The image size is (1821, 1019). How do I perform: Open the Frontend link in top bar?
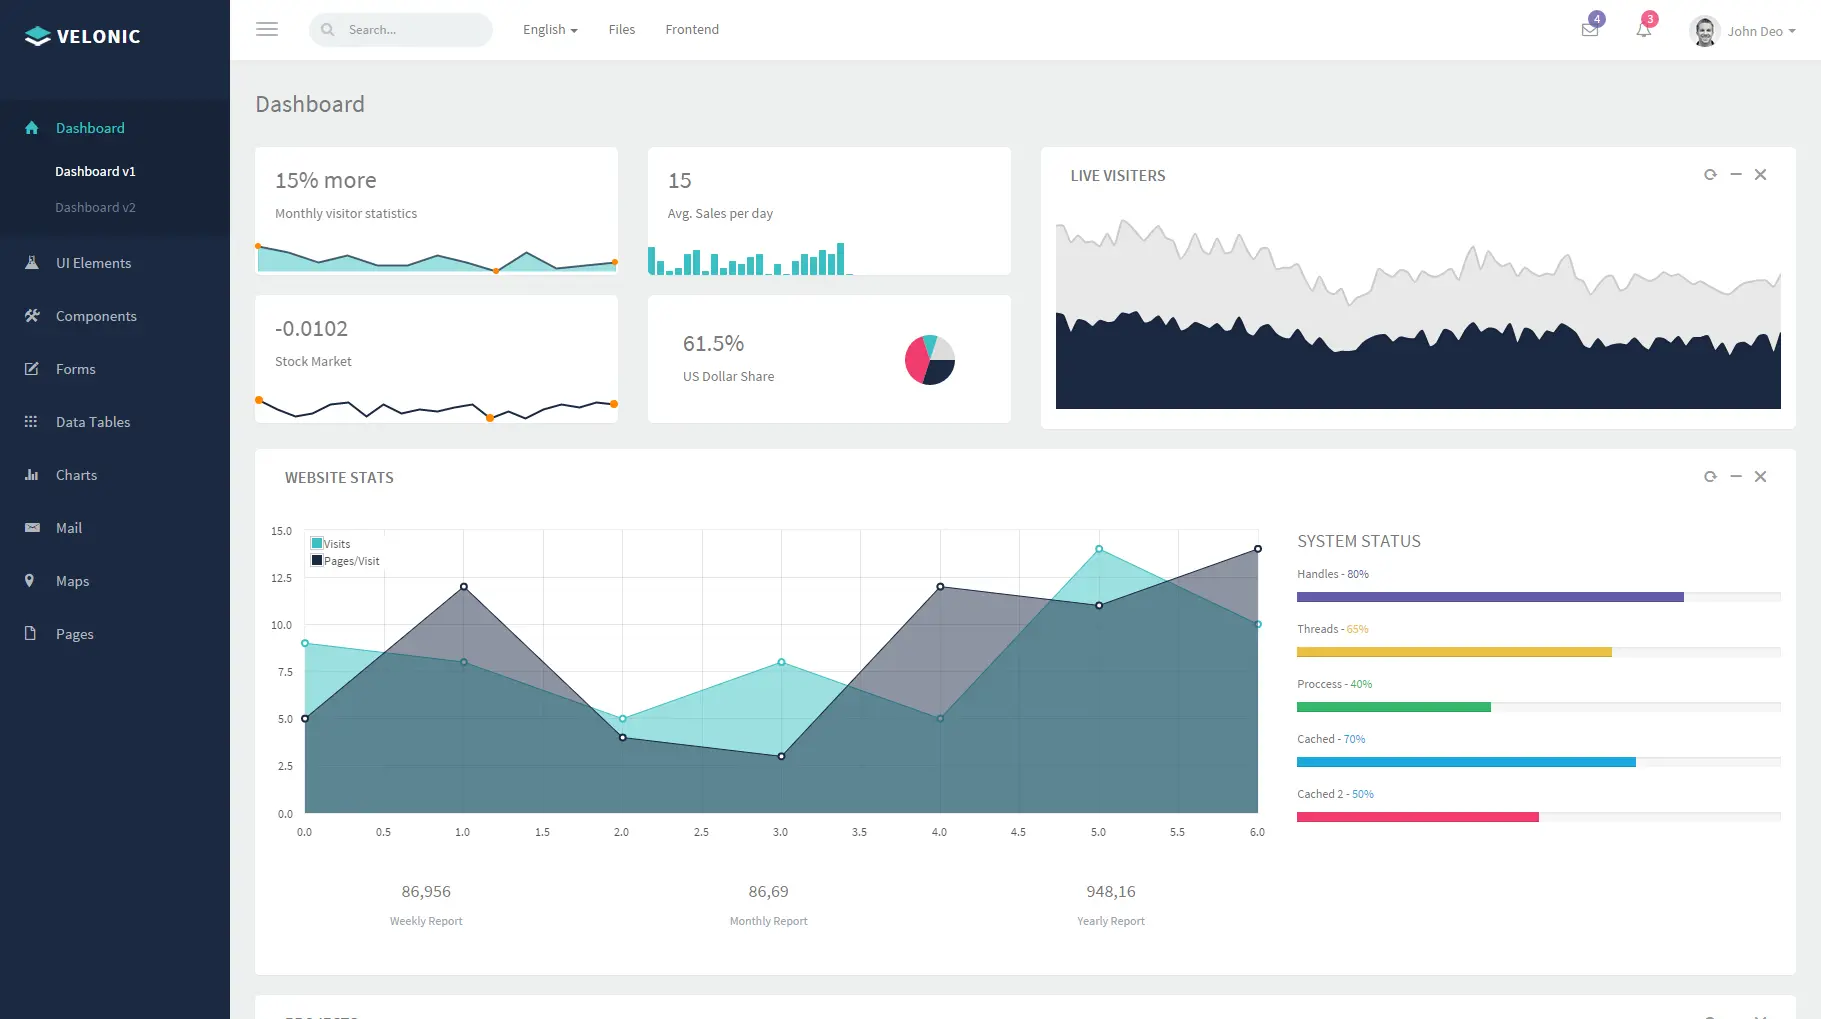(x=692, y=30)
